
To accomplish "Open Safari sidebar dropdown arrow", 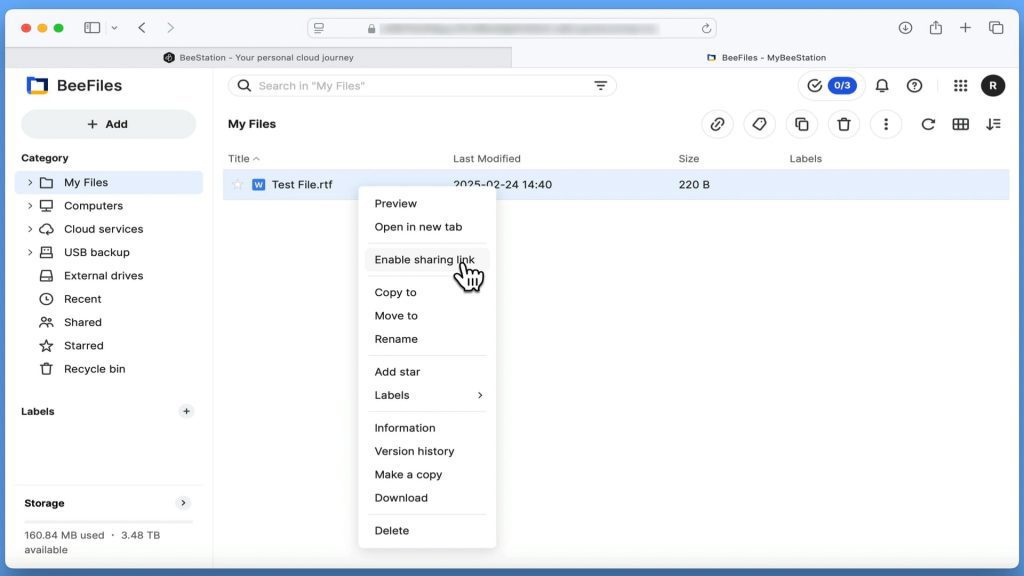I will [x=114, y=27].
